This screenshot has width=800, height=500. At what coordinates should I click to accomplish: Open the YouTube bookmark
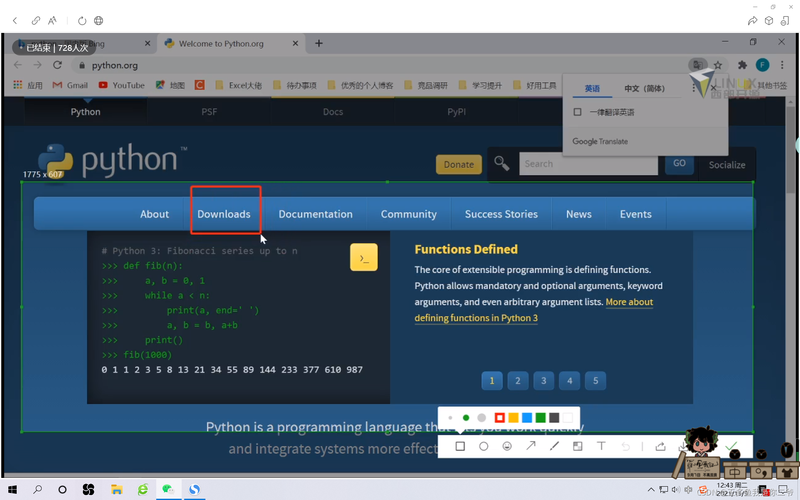pos(121,85)
